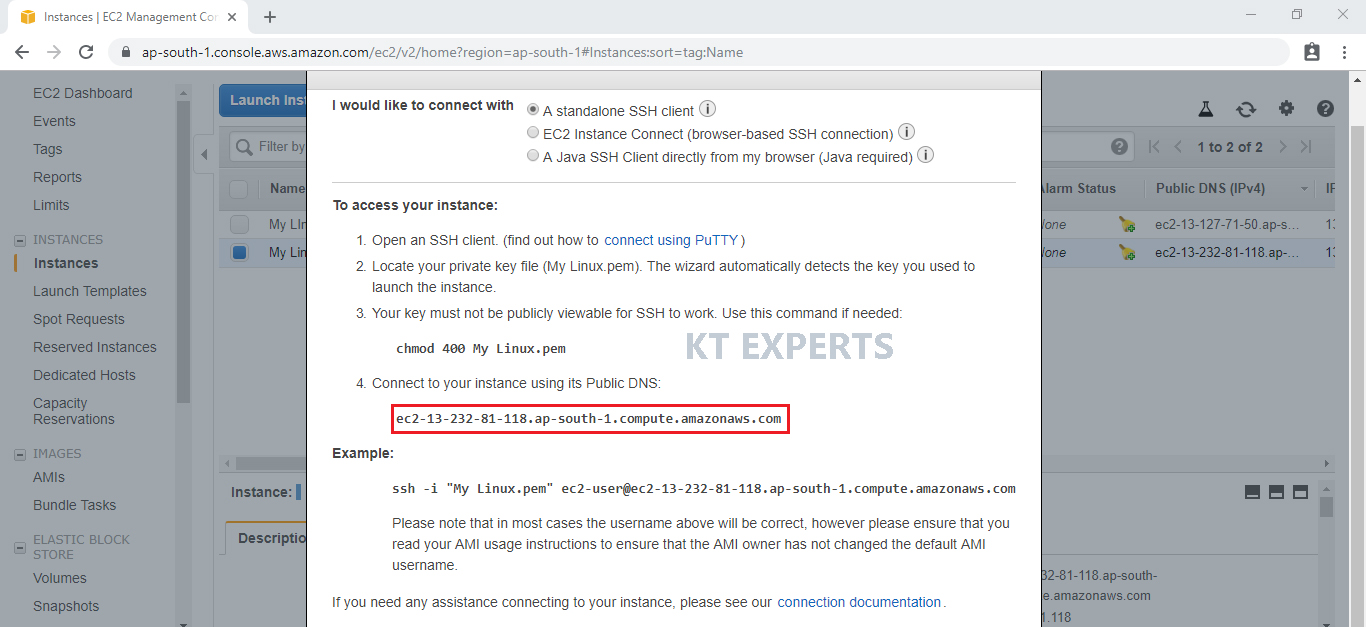The image size is (1366, 627).
Task: Set details pane to minimized layout icon
Action: 1252,492
